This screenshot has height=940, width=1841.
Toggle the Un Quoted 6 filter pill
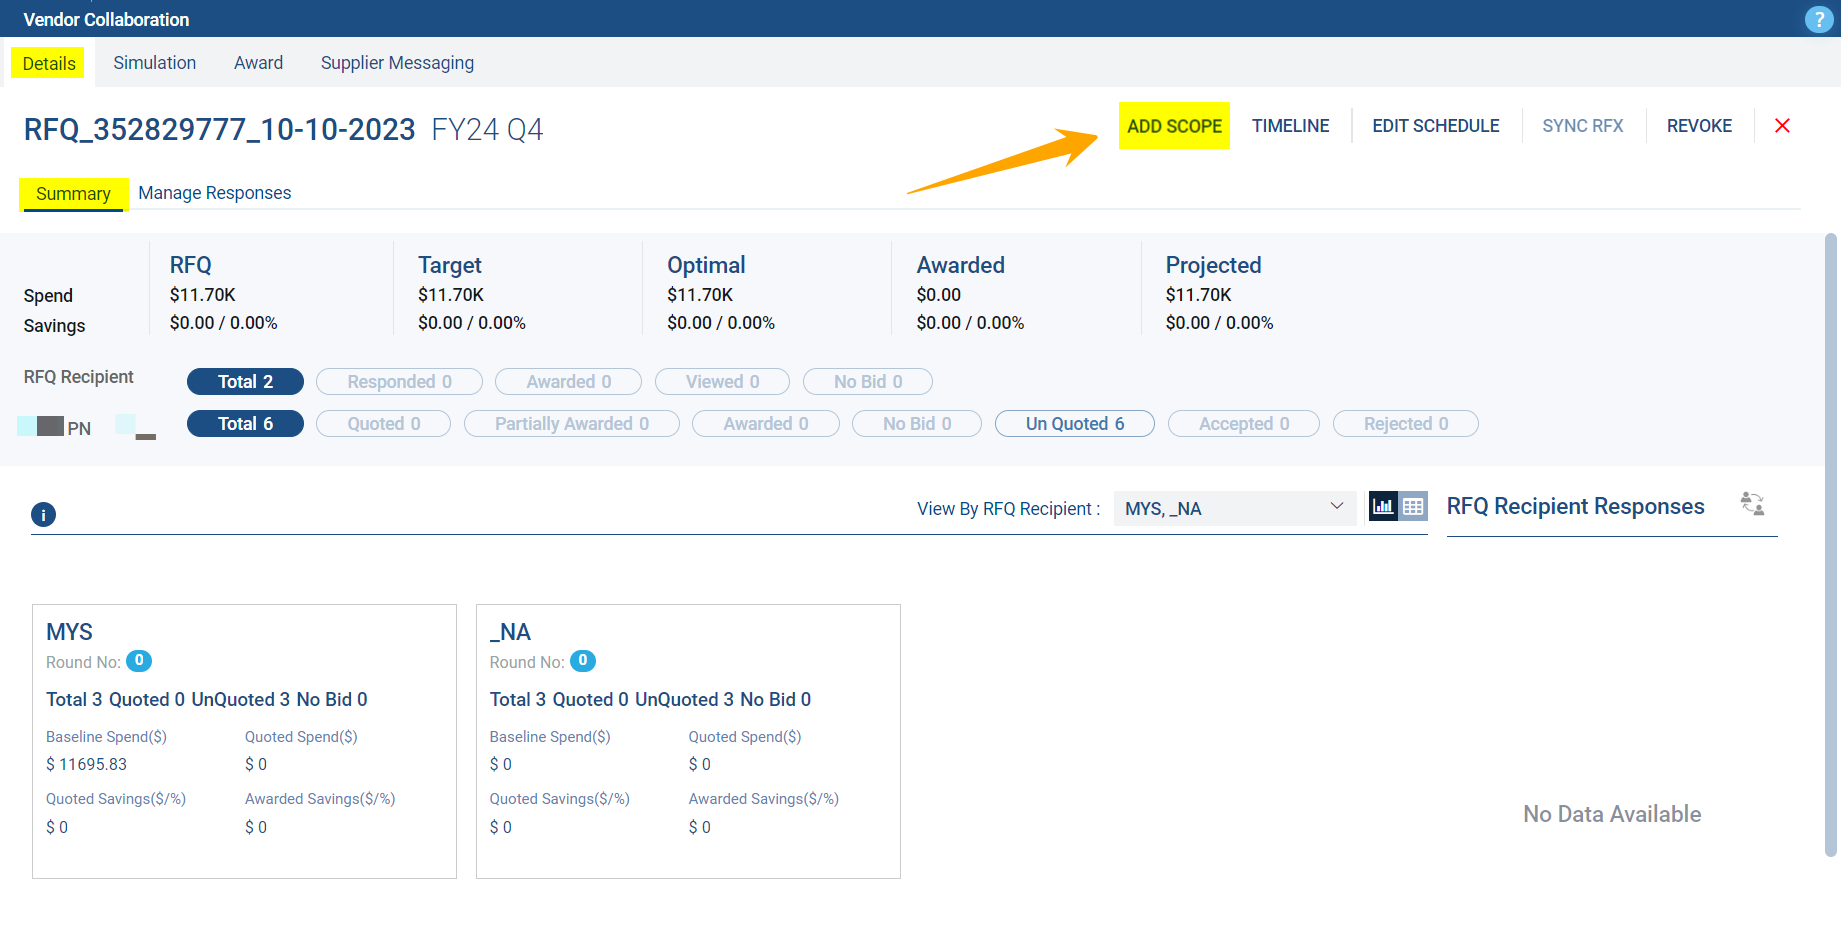(x=1074, y=424)
